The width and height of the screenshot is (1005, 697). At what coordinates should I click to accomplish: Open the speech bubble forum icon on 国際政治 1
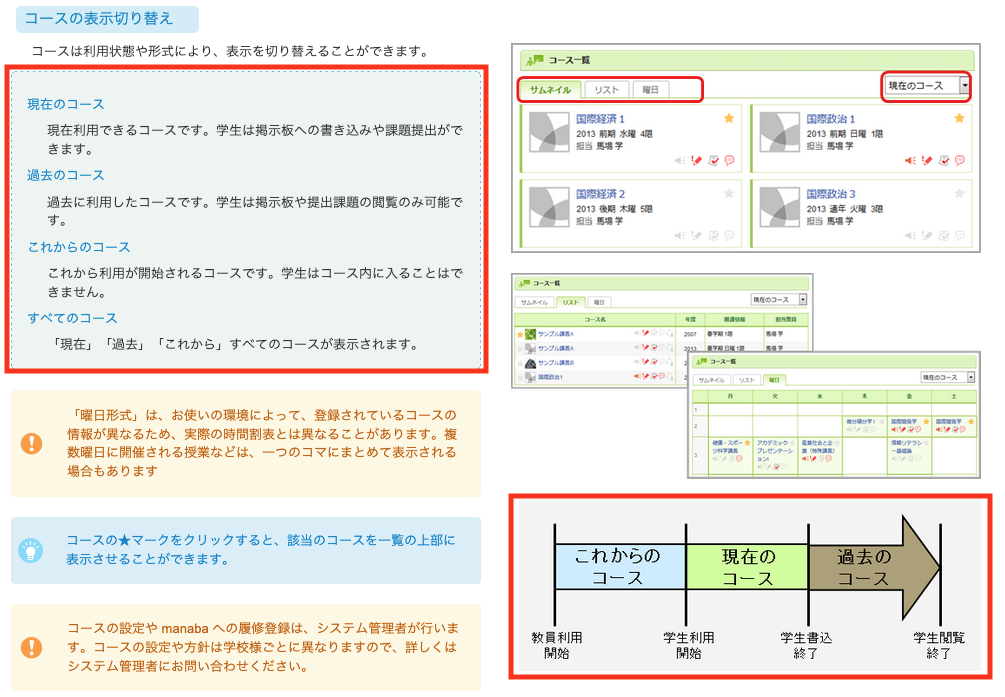click(959, 160)
